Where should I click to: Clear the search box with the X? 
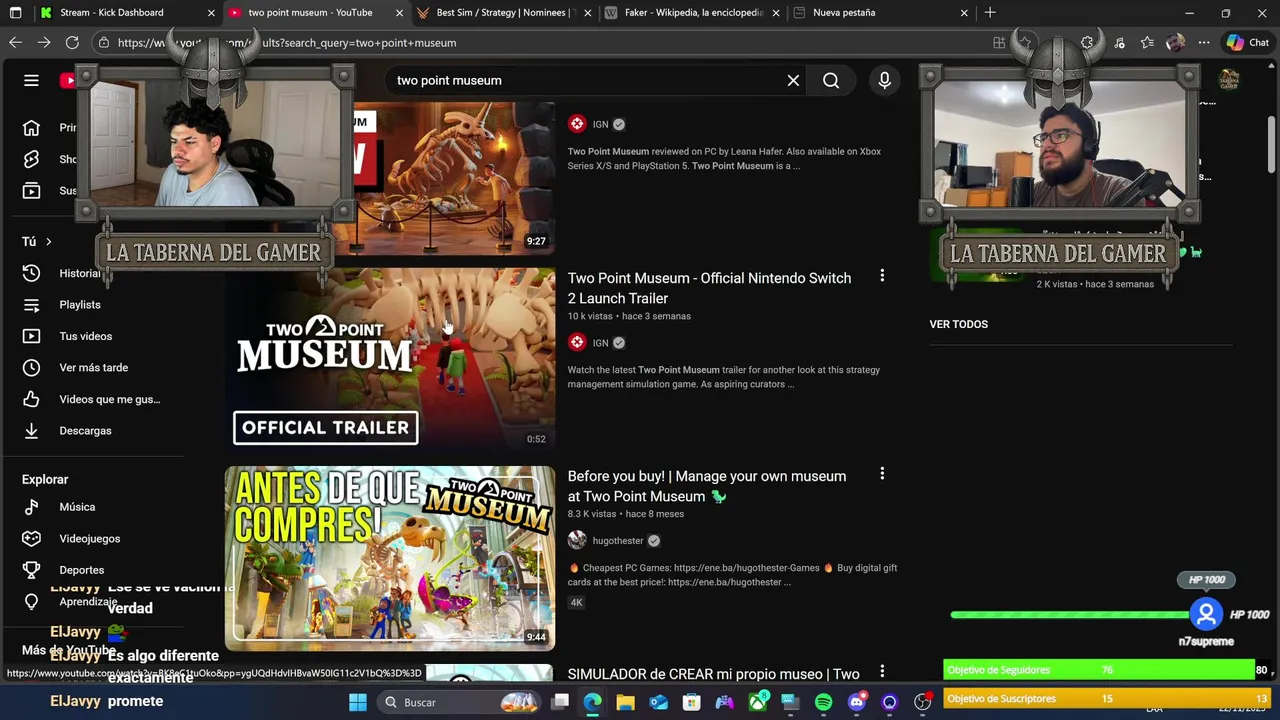point(793,80)
